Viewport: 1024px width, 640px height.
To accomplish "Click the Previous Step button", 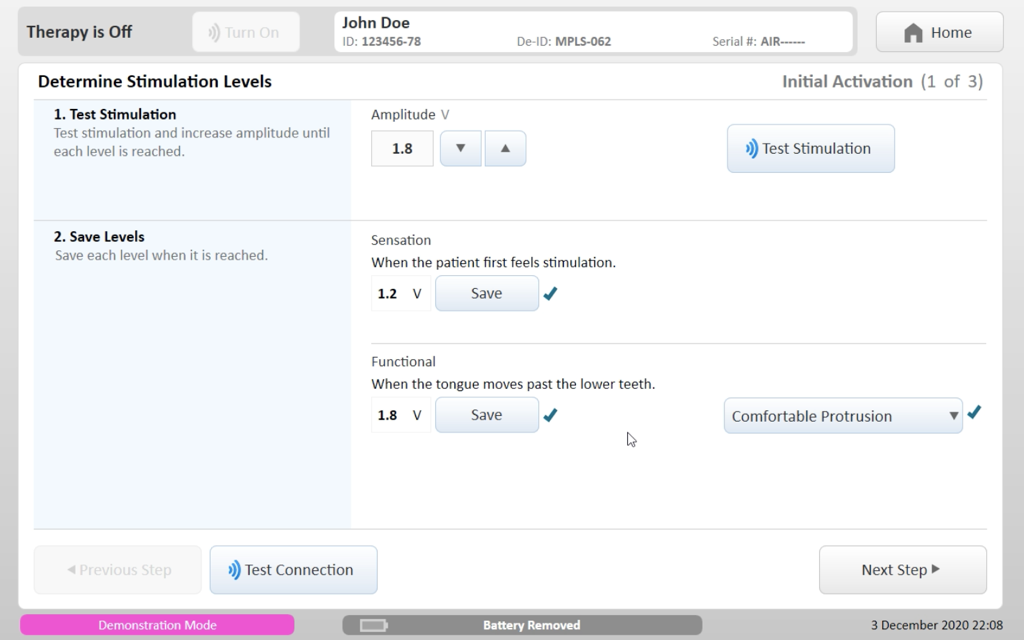I will pos(118,569).
